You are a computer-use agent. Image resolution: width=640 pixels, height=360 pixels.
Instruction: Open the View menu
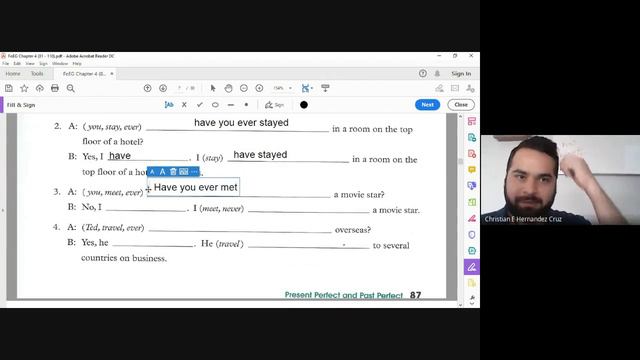point(30,64)
